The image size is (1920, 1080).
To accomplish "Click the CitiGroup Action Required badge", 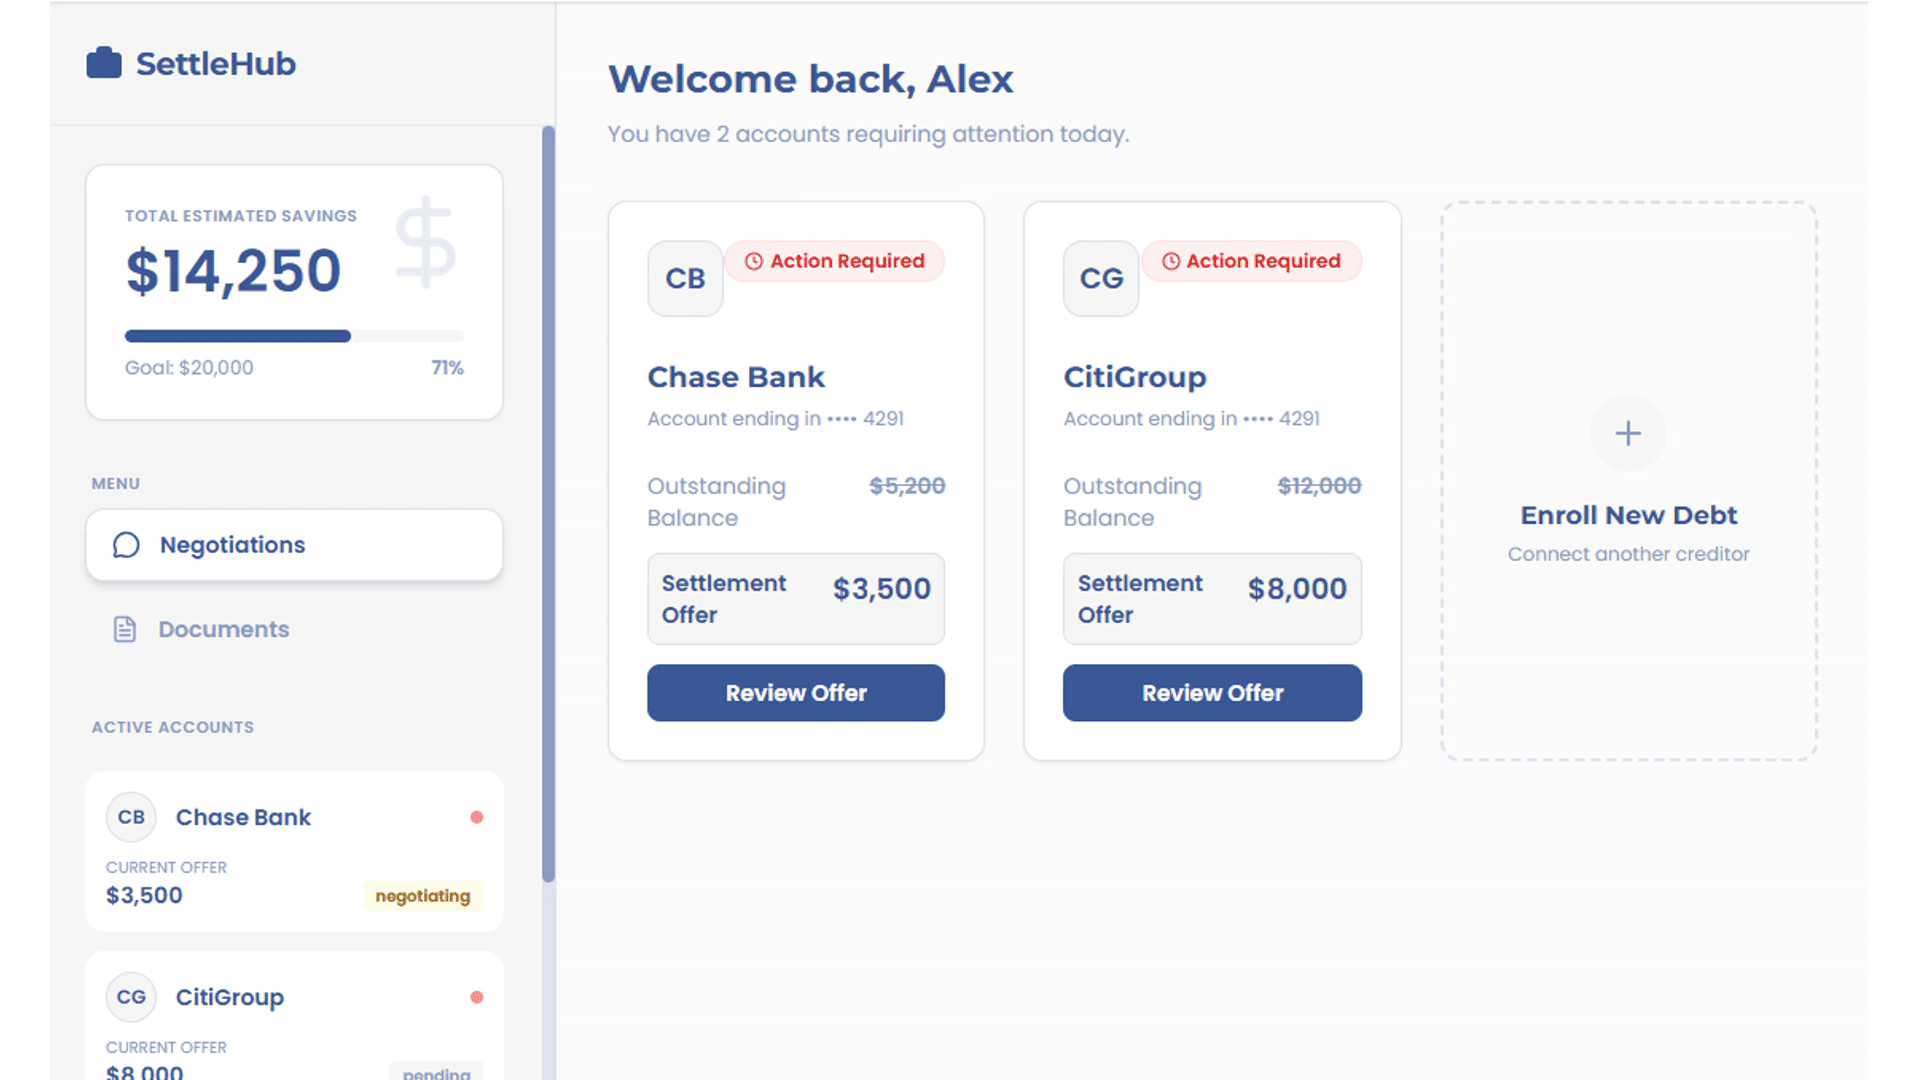I will tap(1252, 261).
